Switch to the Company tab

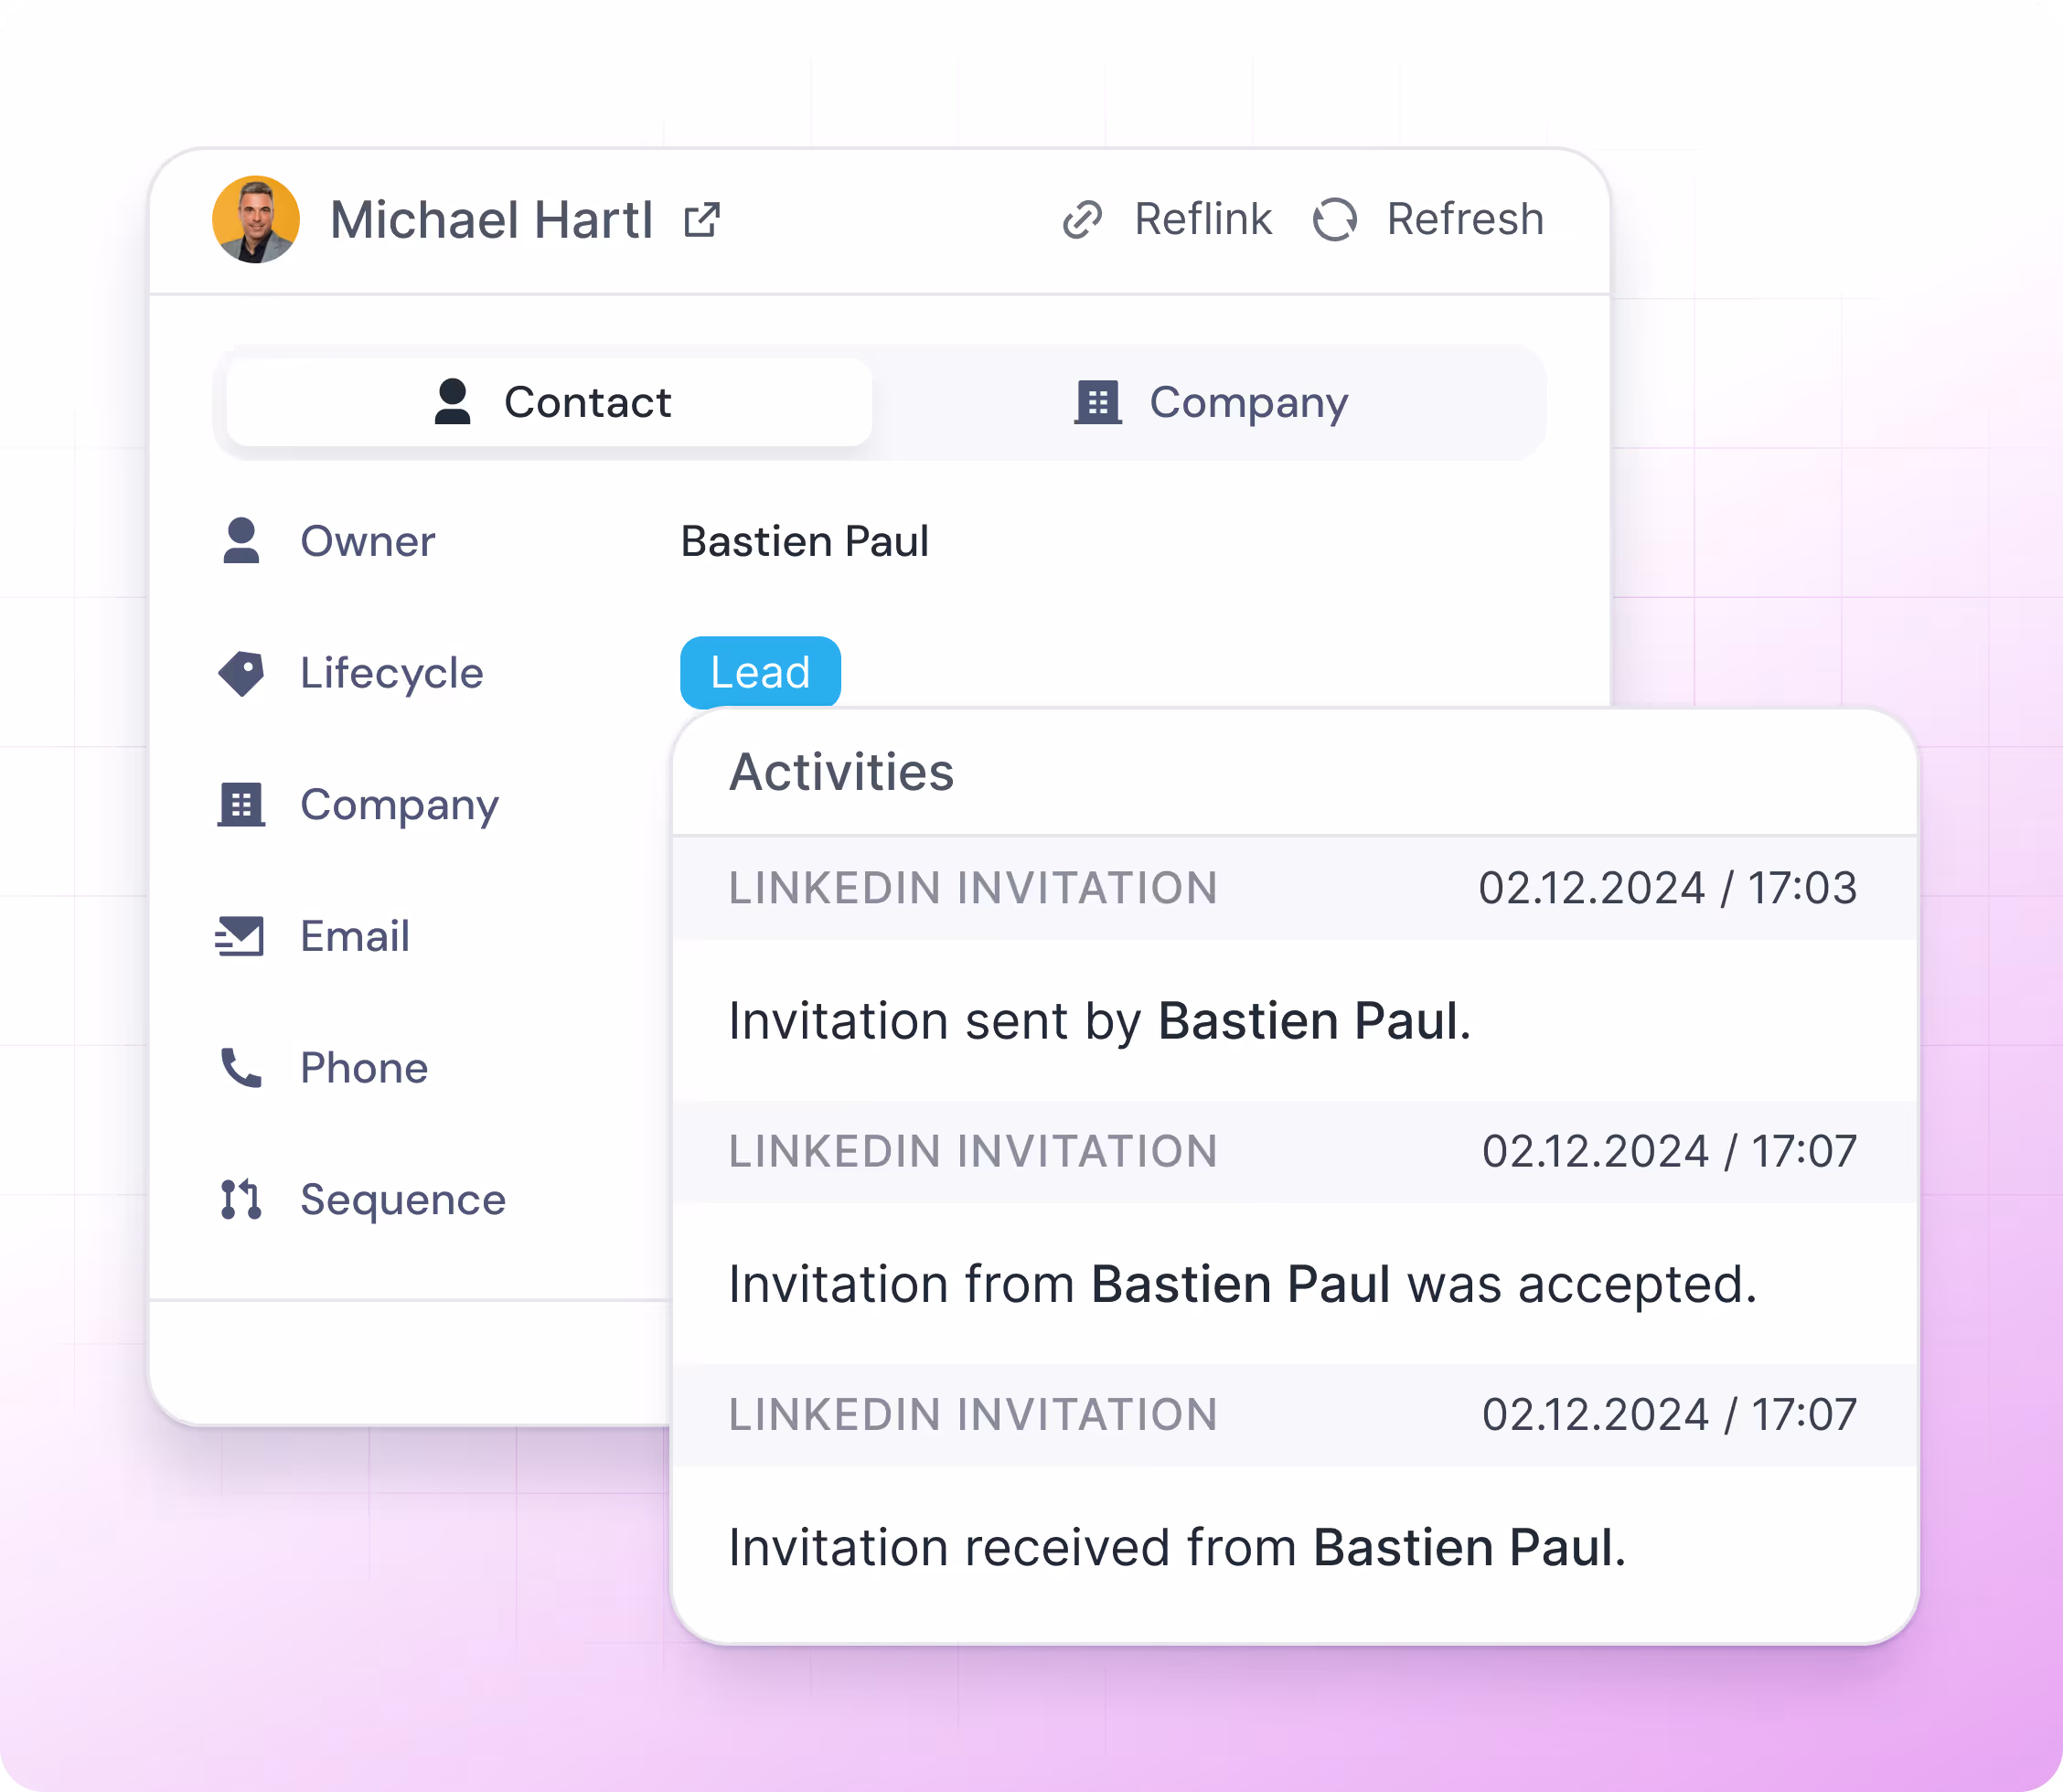click(1210, 402)
